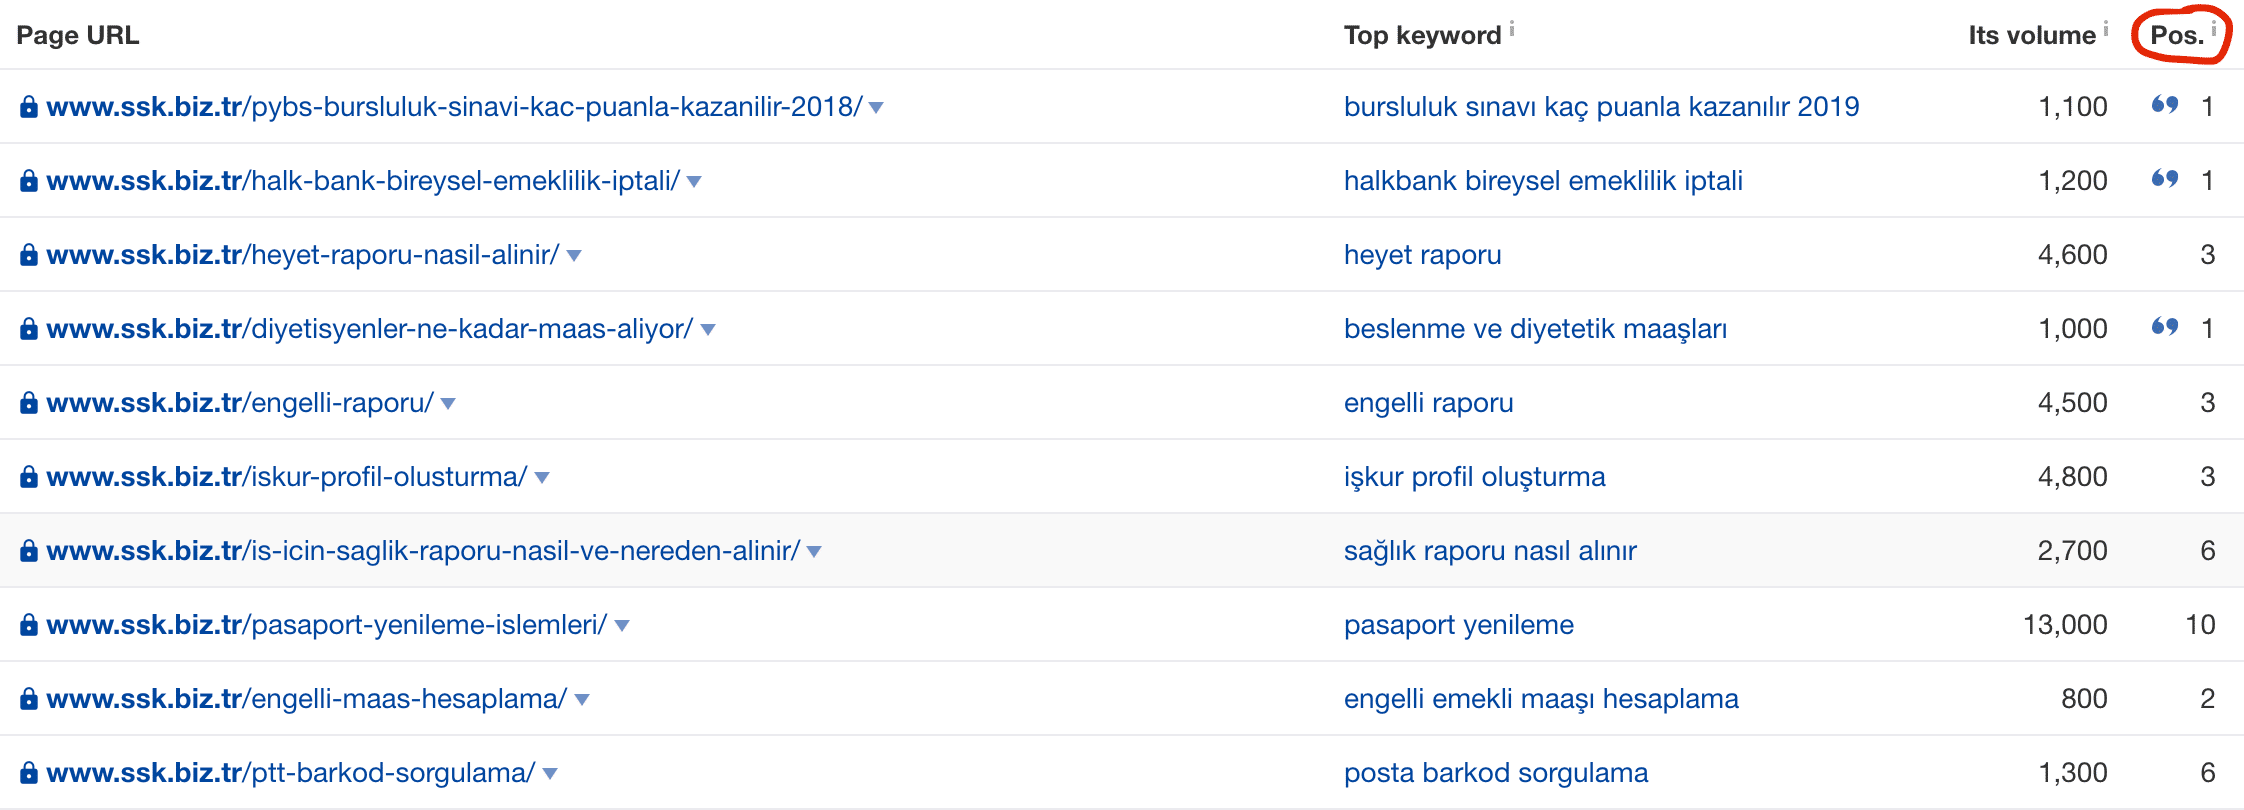Open the pybs-bursluluk-sinavi-kac-puanla-kazanilir-2018 page link
2244x810 pixels.
click(454, 107)
